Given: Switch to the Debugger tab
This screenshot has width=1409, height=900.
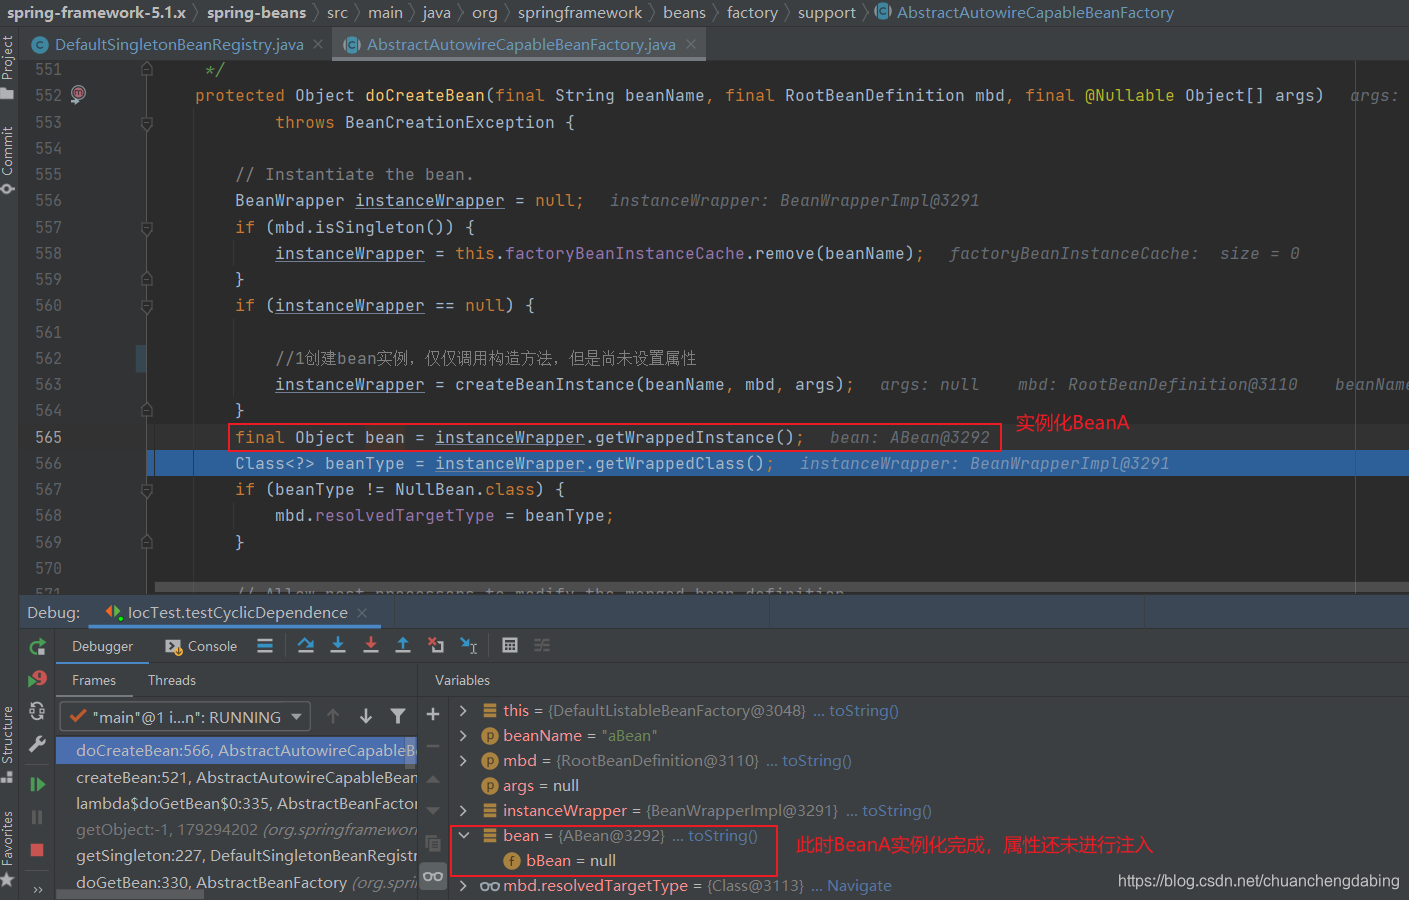Looking at the screenshot, I should pyautogui.click(x=102, y=646).
